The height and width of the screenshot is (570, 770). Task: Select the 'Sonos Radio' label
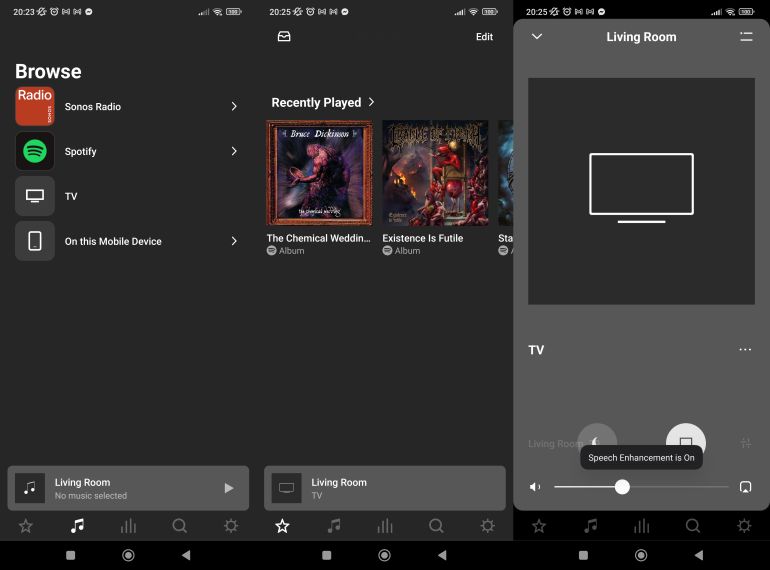(x=93, y=107)
